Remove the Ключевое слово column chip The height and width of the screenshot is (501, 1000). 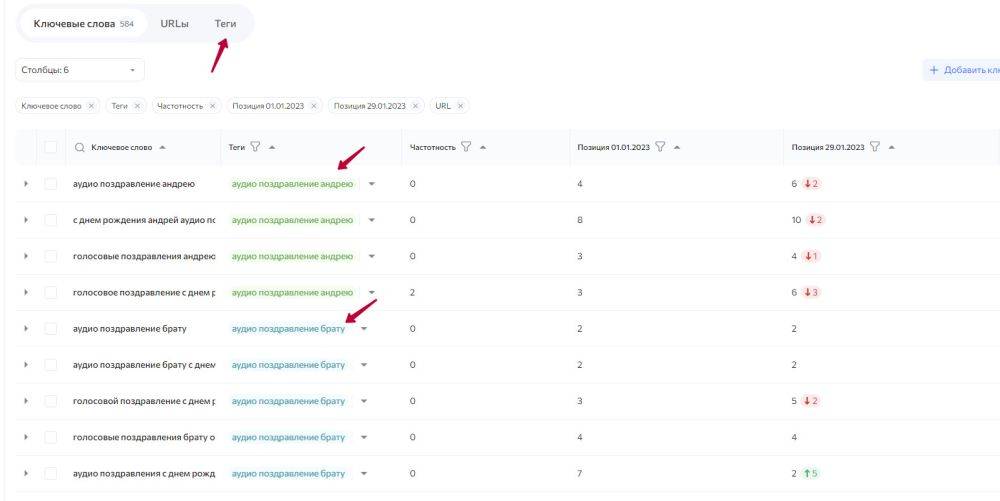pos(91,106)
